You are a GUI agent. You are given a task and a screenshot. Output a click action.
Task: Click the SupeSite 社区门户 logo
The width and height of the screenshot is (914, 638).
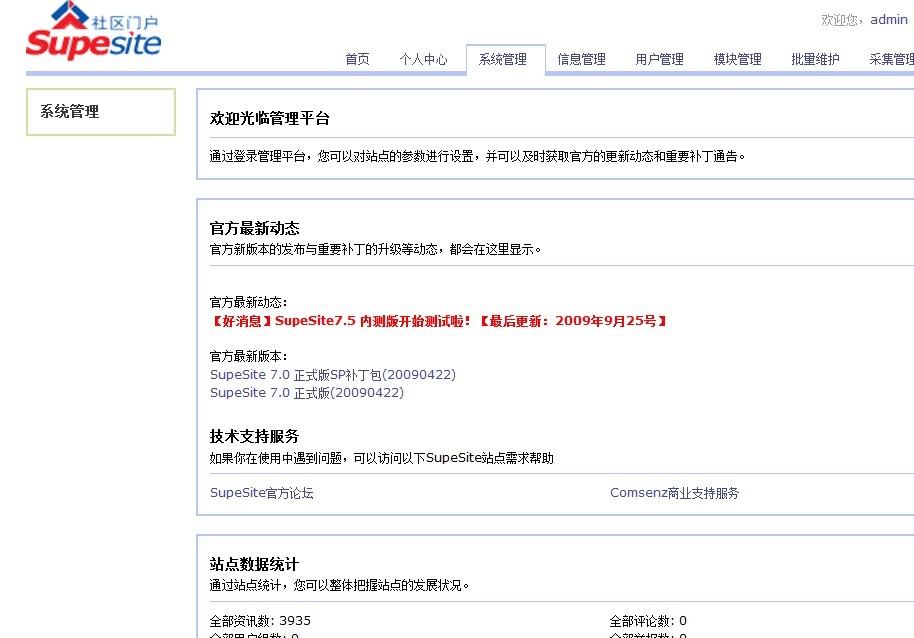93,30
